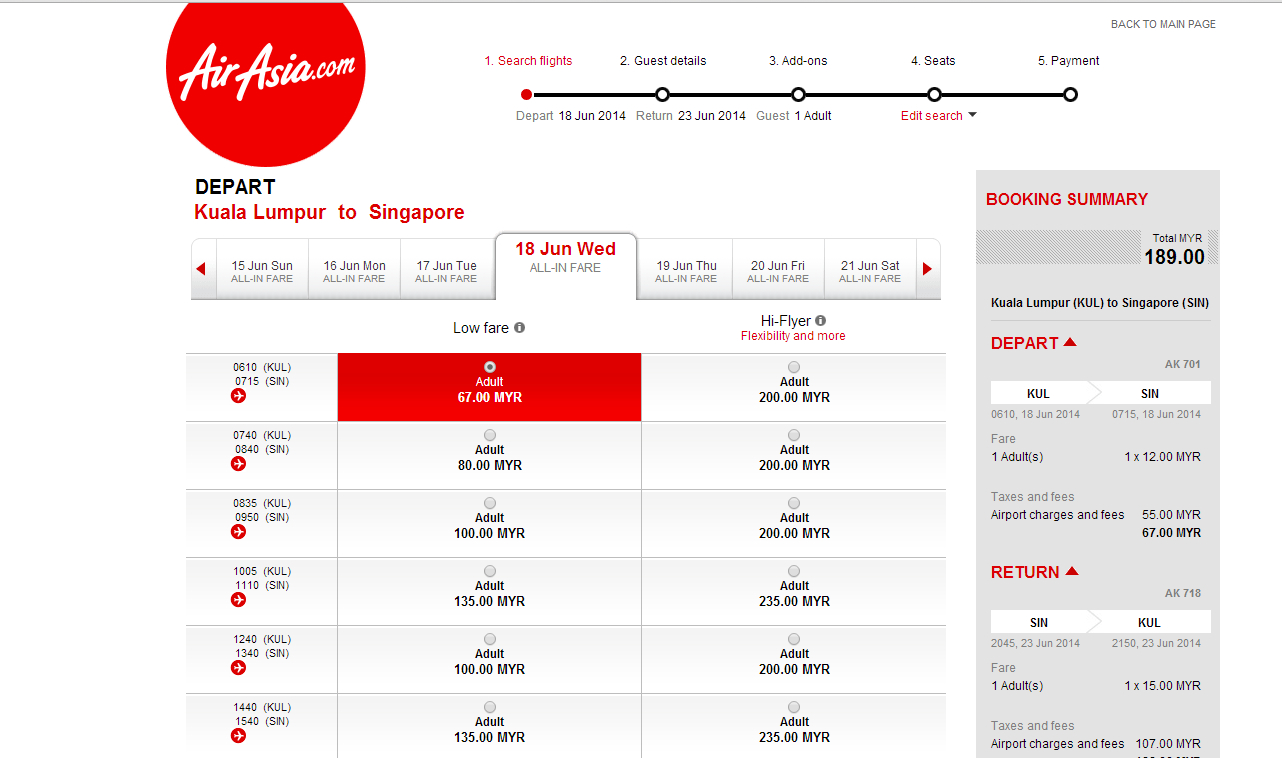Switch to 20 Jun Fri date tab
The height and width of the screenshot is (758, 1282).
778,271
